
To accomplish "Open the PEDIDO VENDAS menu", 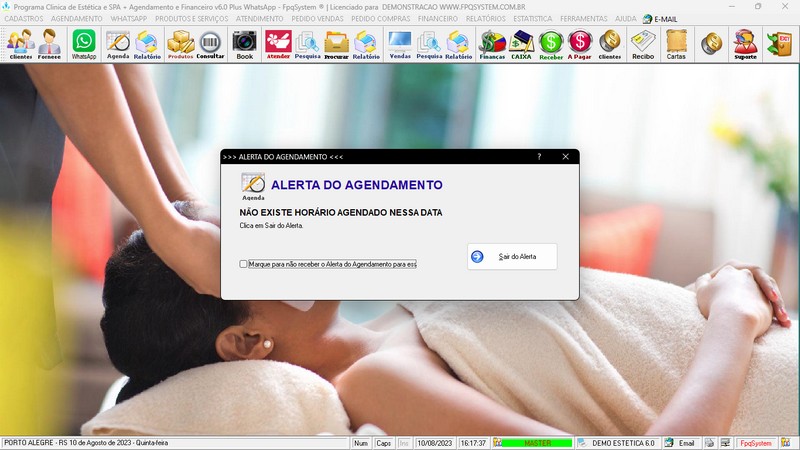I will [x=317, y=19].
